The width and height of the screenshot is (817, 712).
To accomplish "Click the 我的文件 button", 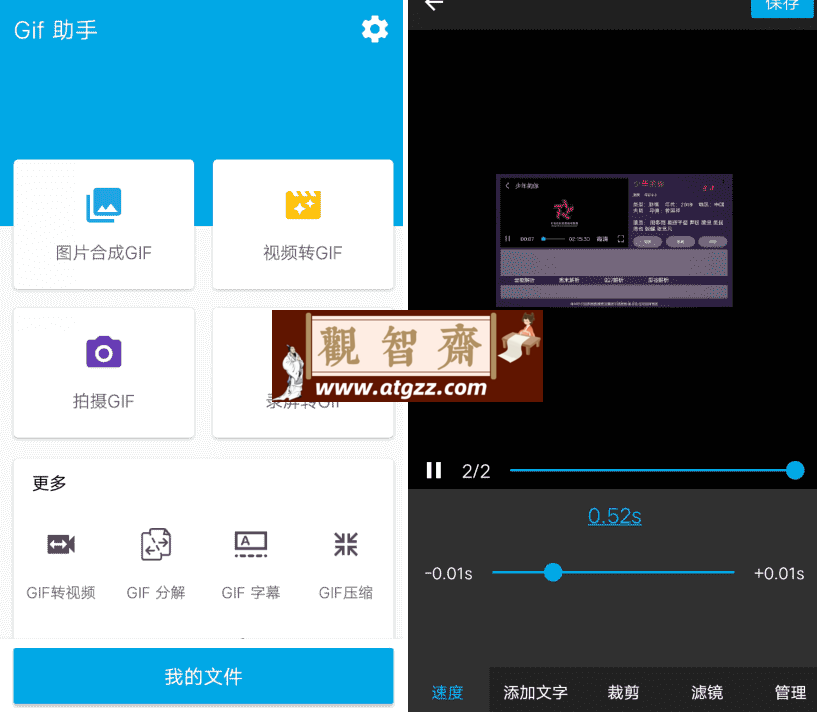I will (203, 676).
